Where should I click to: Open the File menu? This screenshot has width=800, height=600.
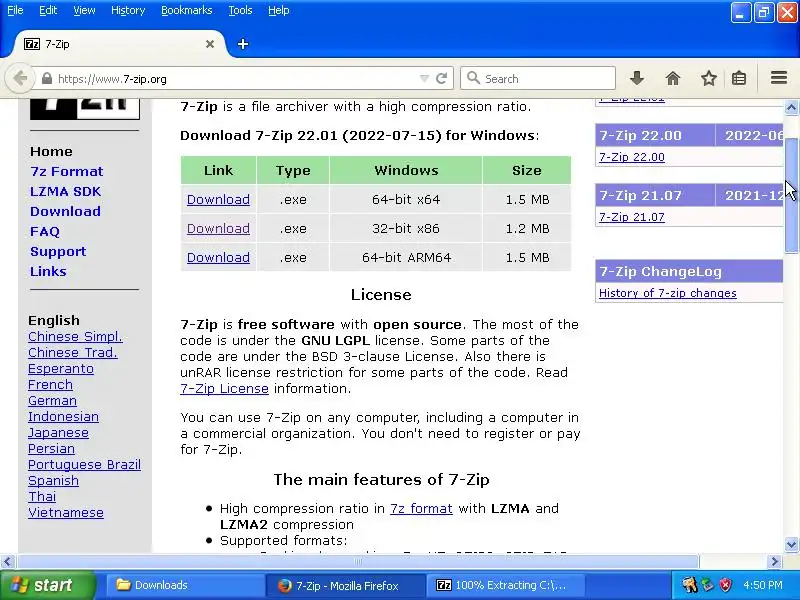[15, 10]
